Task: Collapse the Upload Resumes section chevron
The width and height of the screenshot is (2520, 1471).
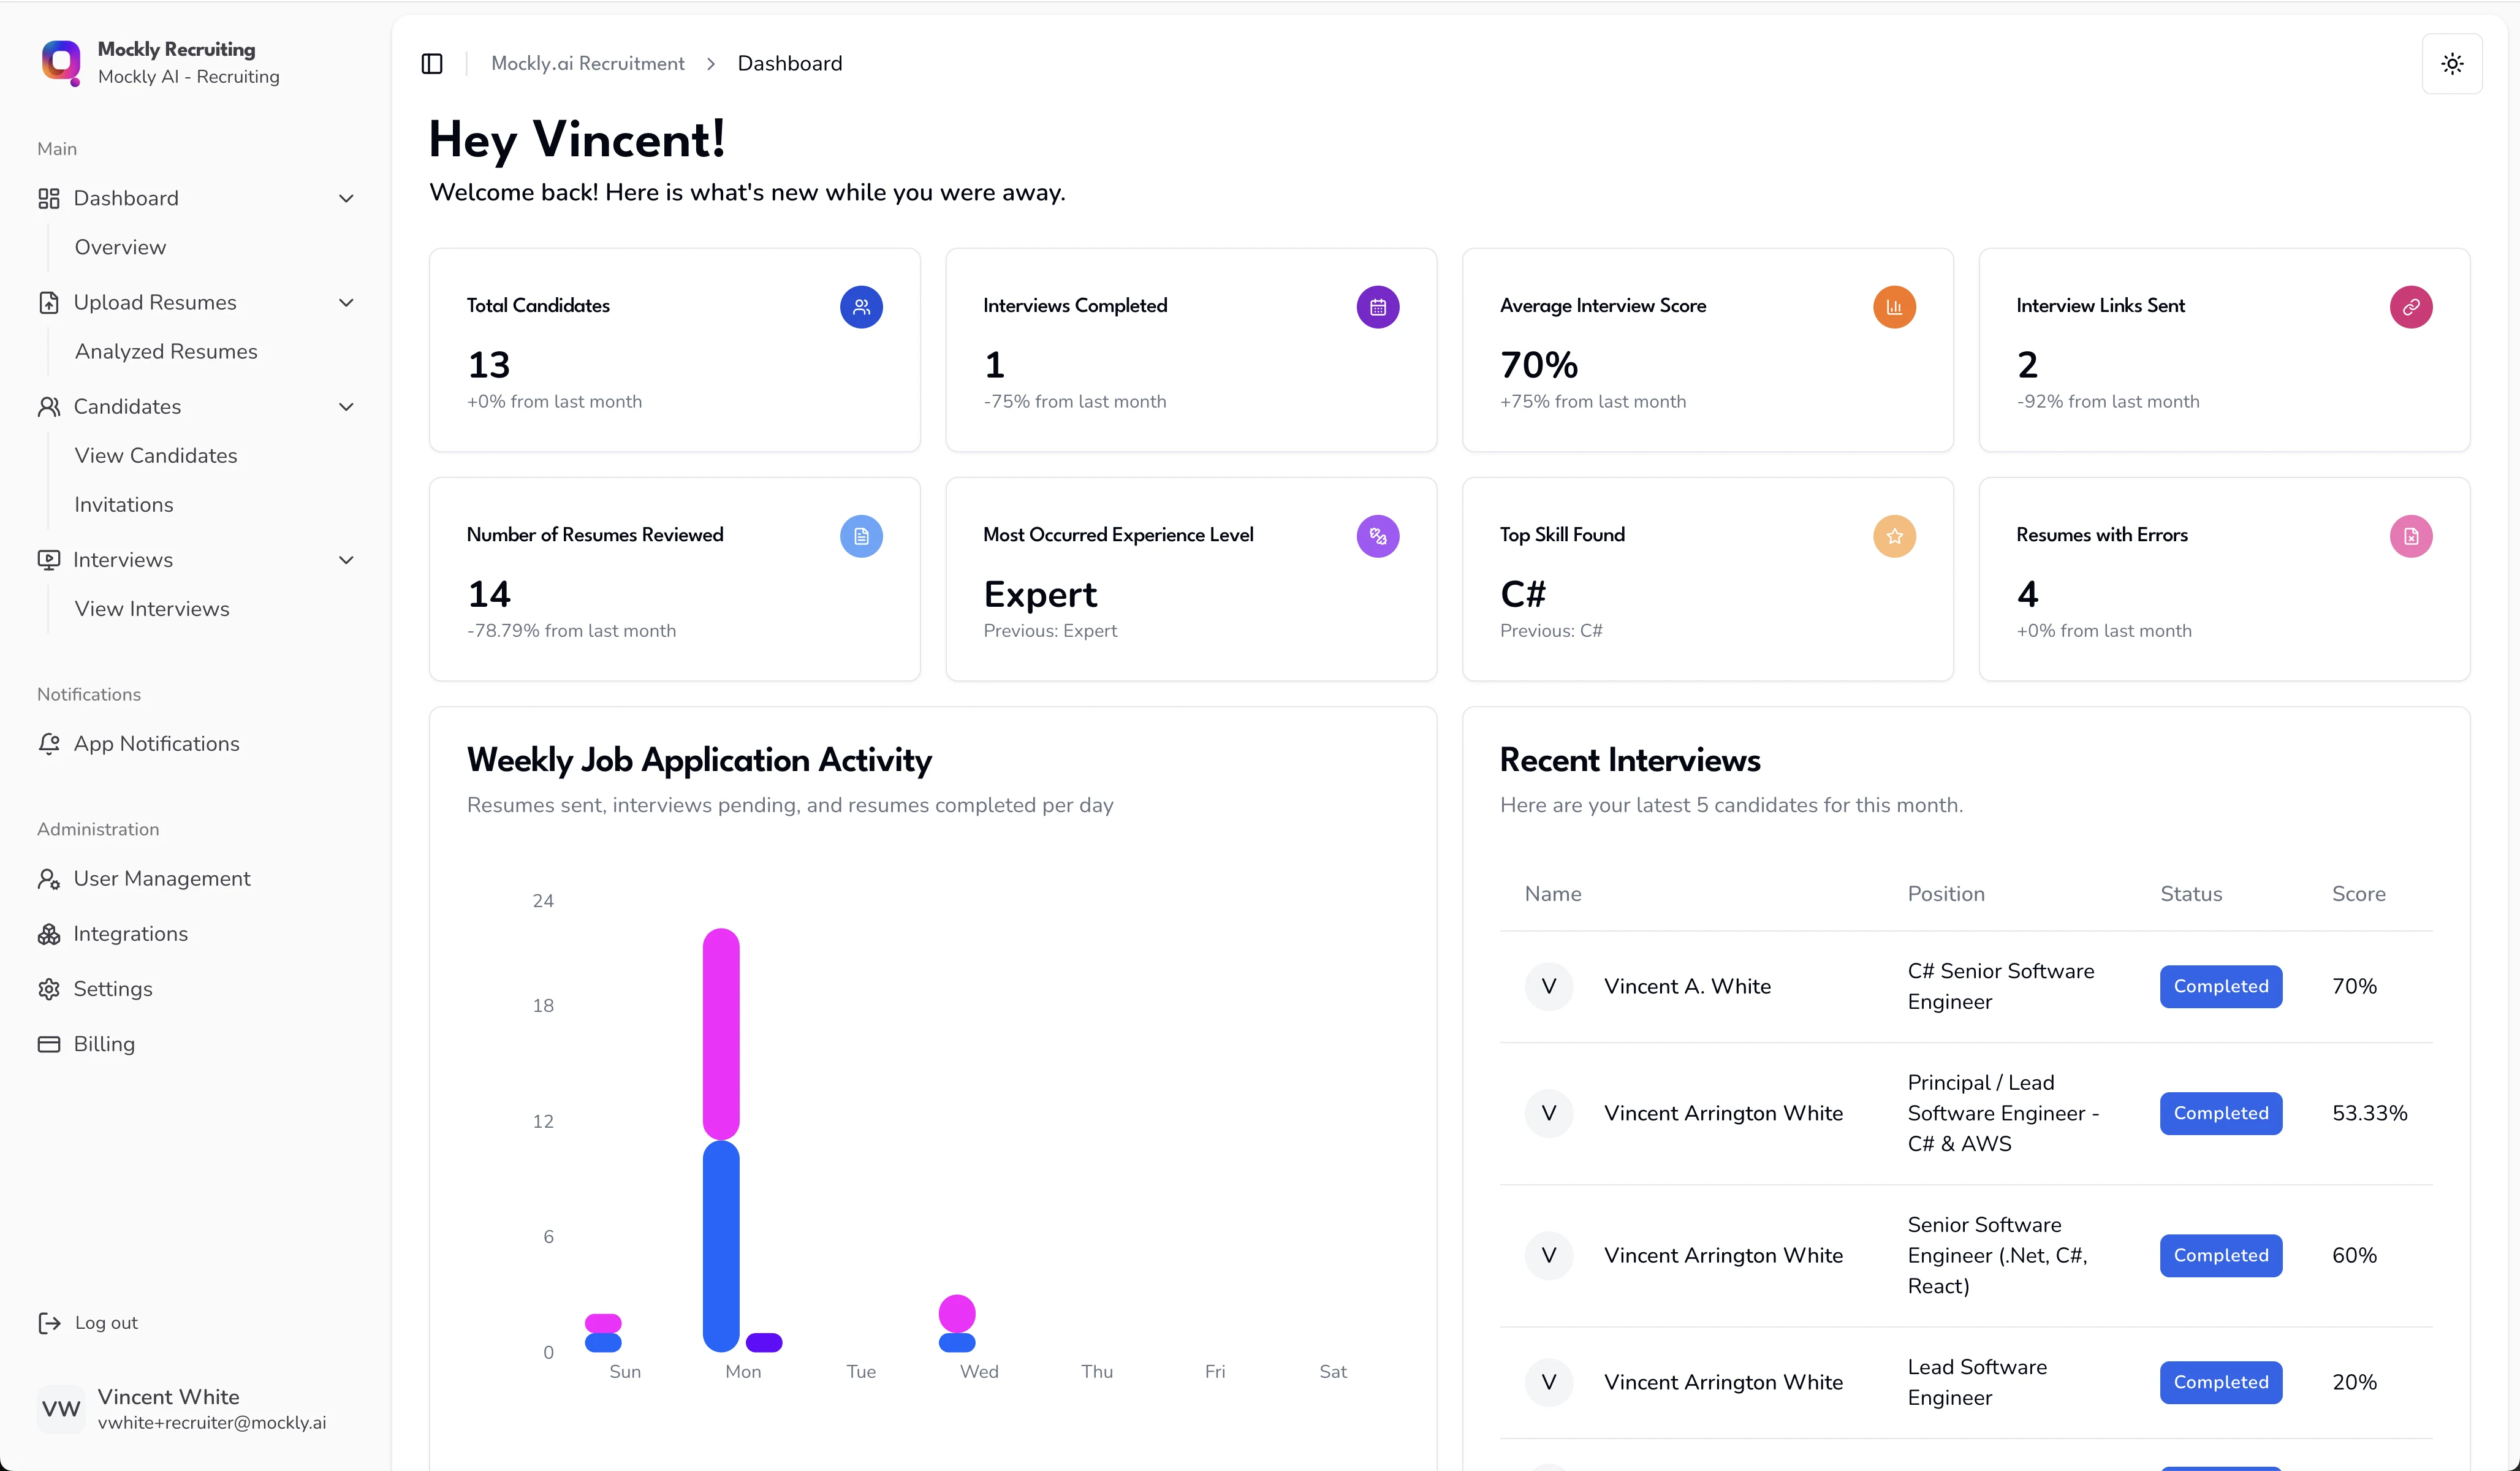Action: 346,302
